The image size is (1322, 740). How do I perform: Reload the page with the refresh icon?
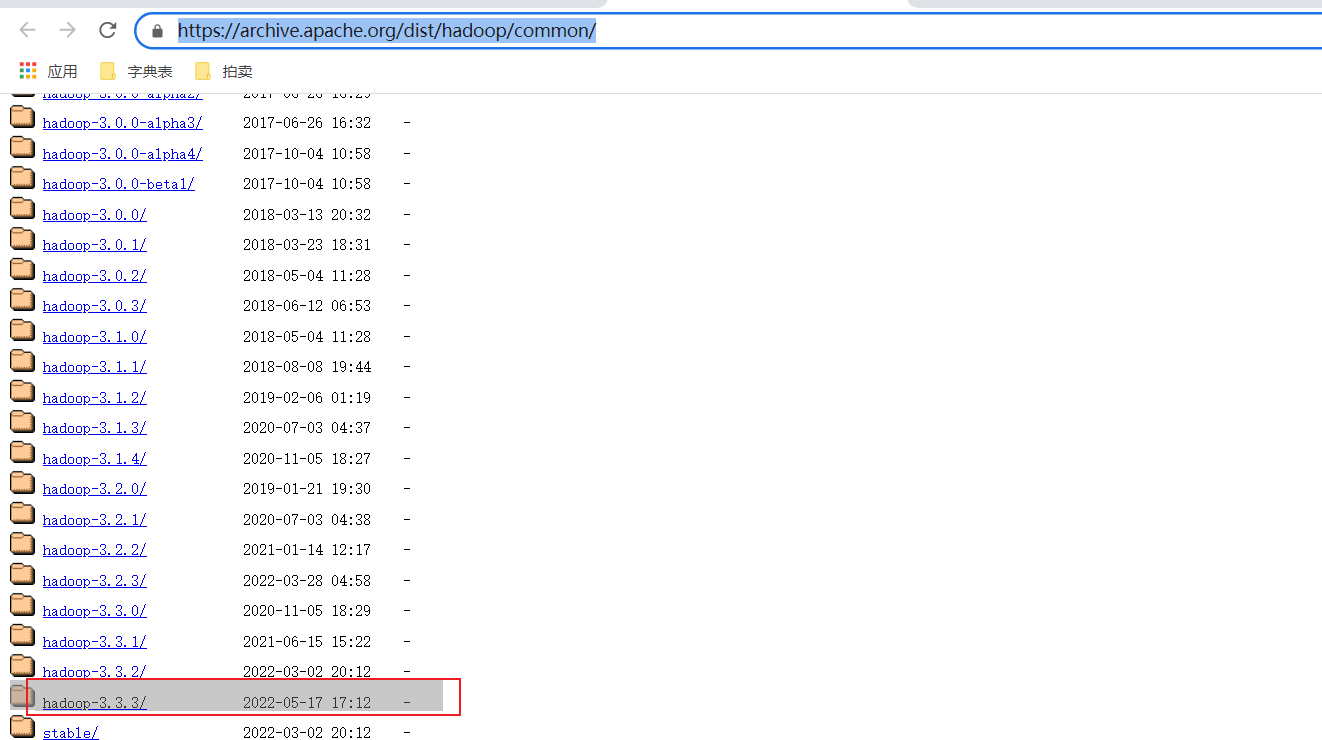tap(108, 30)
